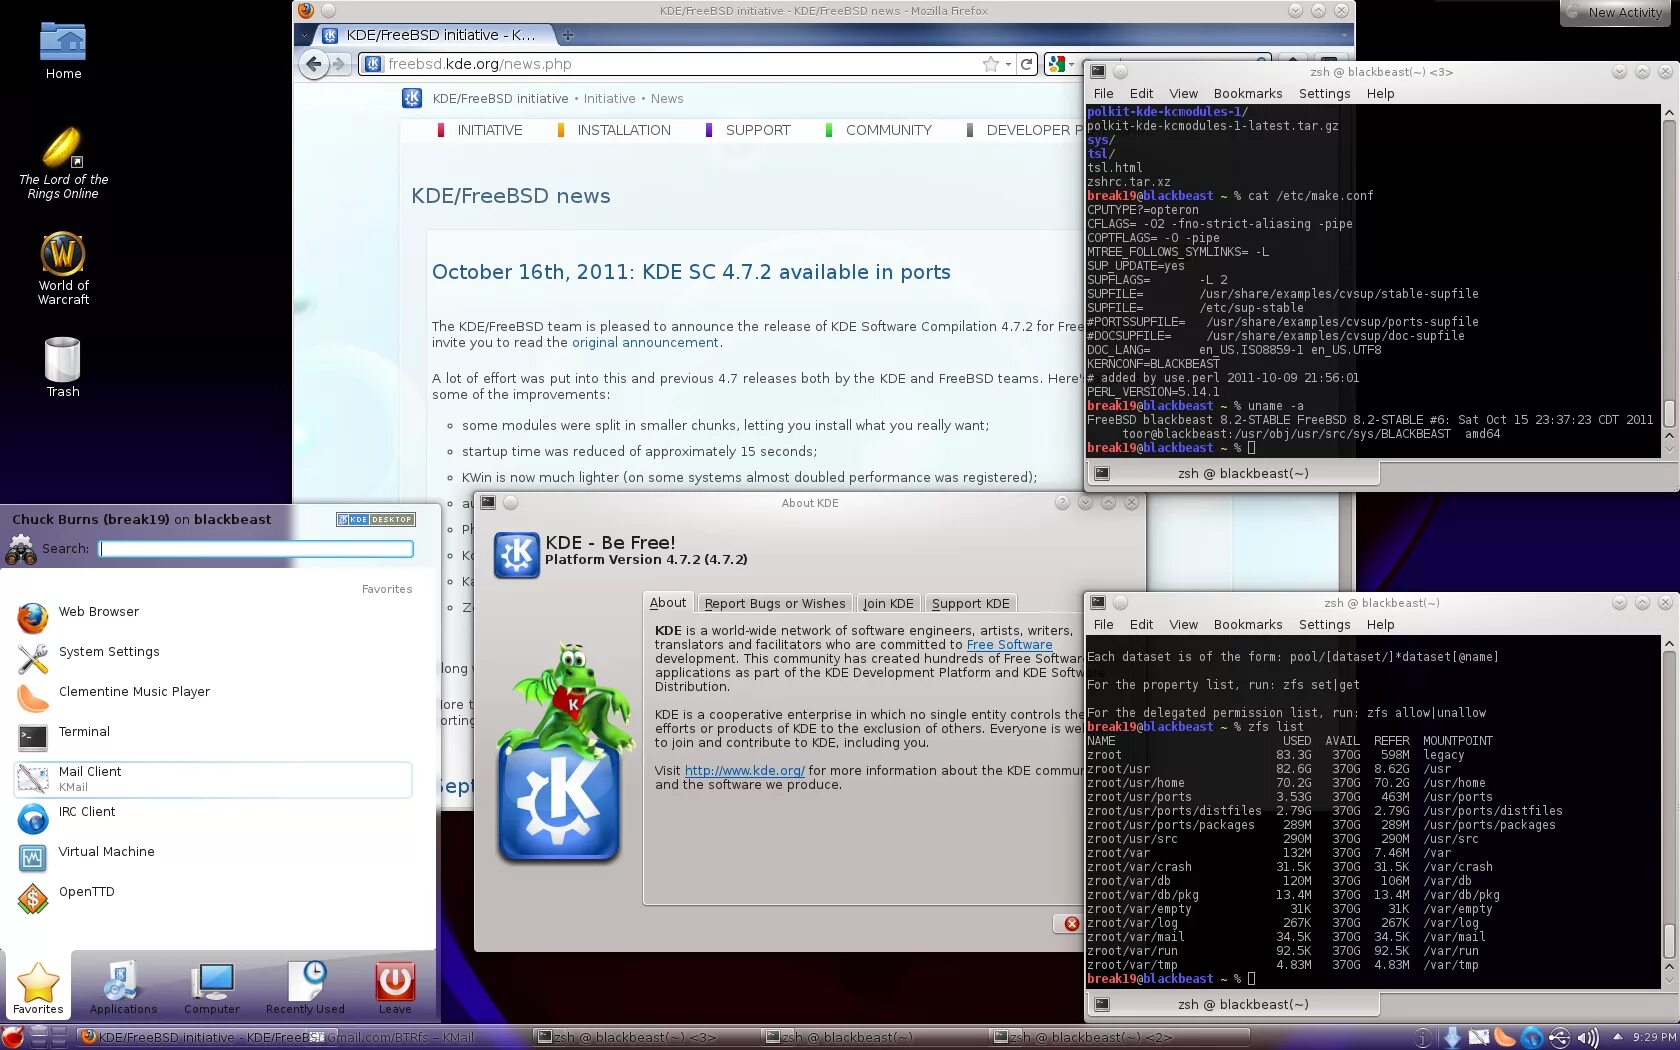1680x1050 pixels.
Task: Launch Virtual Machine from Favorites
Action: coord(213,858)
